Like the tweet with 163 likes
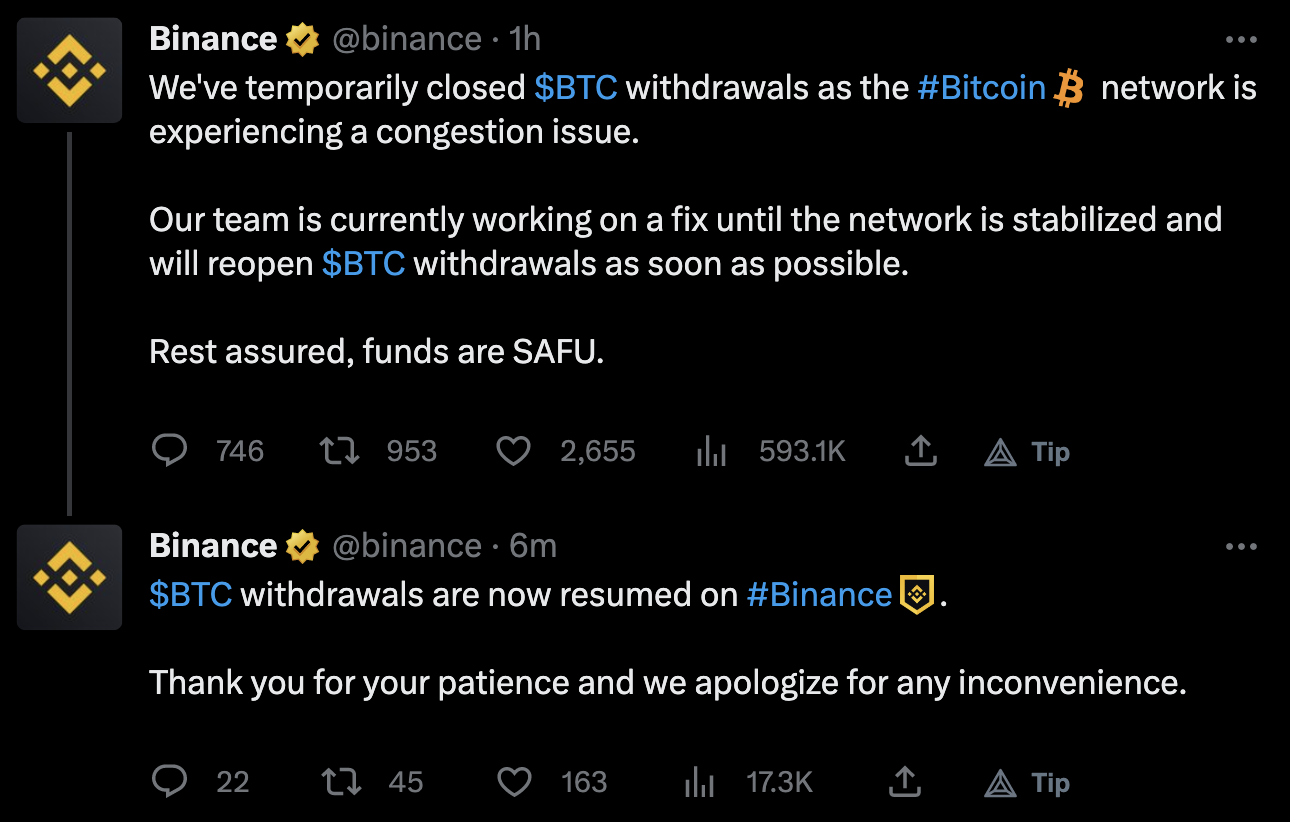The image size is (1290, 822). coord(514,781)
